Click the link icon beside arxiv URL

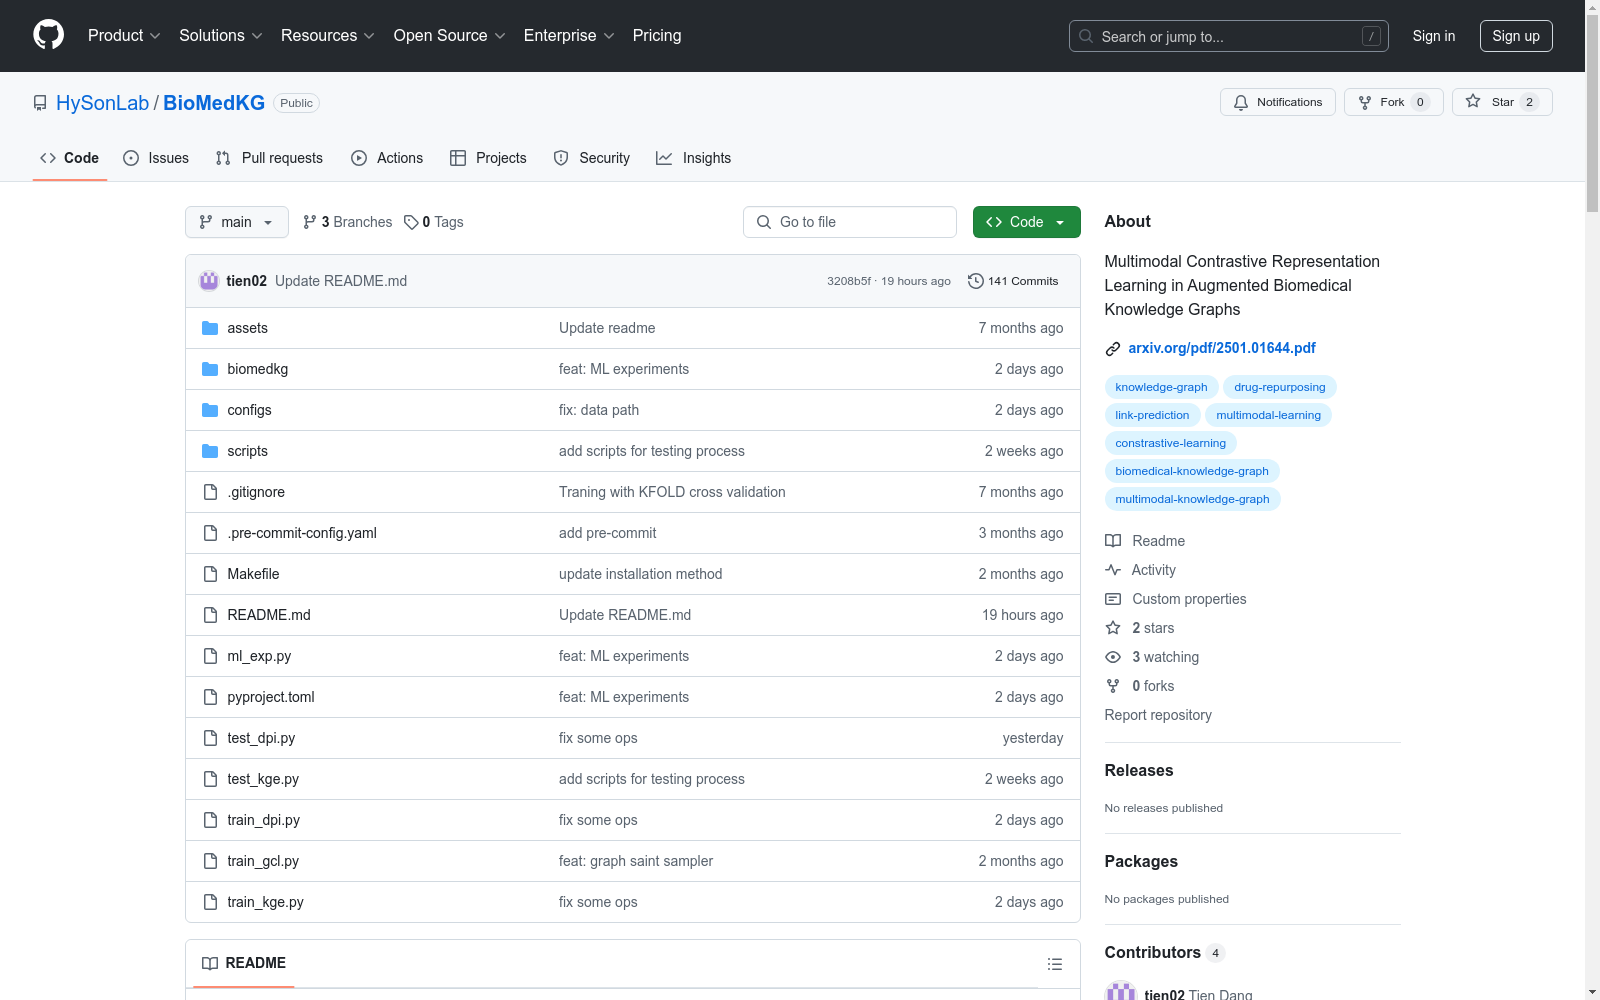pyautogui.click(x=1113, y=349)
